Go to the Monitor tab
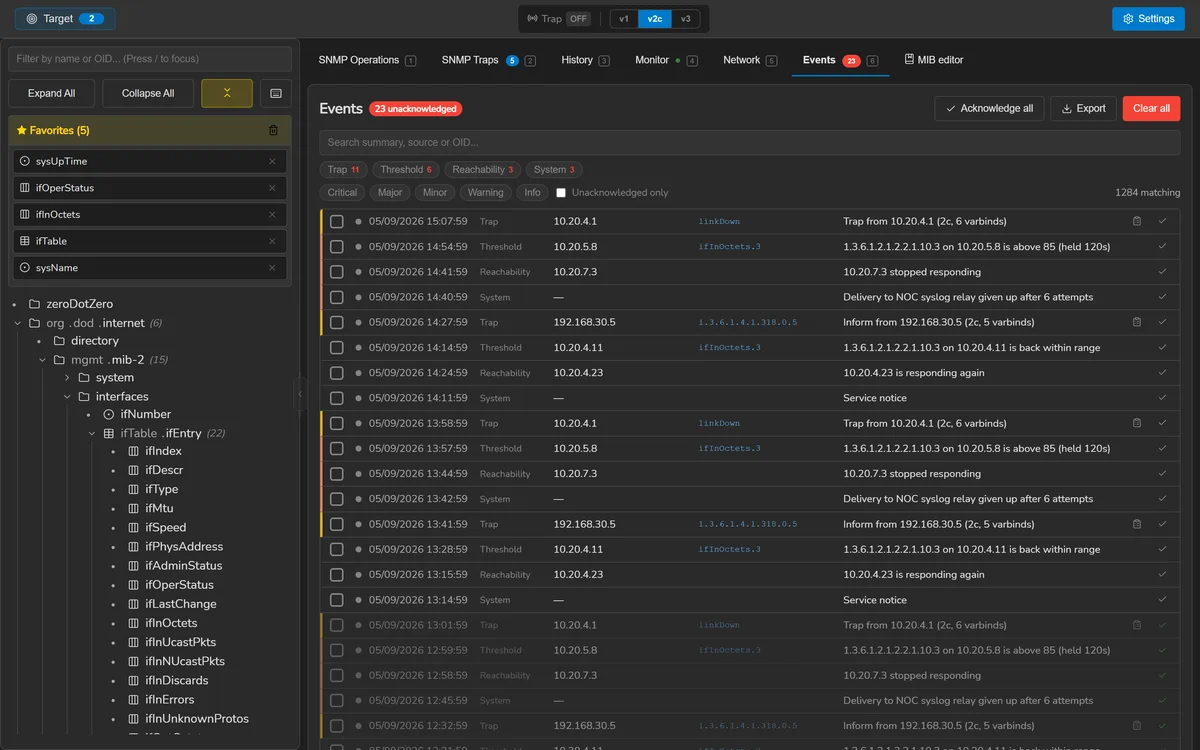The image size is (1200, 750). tap(666, 60)
